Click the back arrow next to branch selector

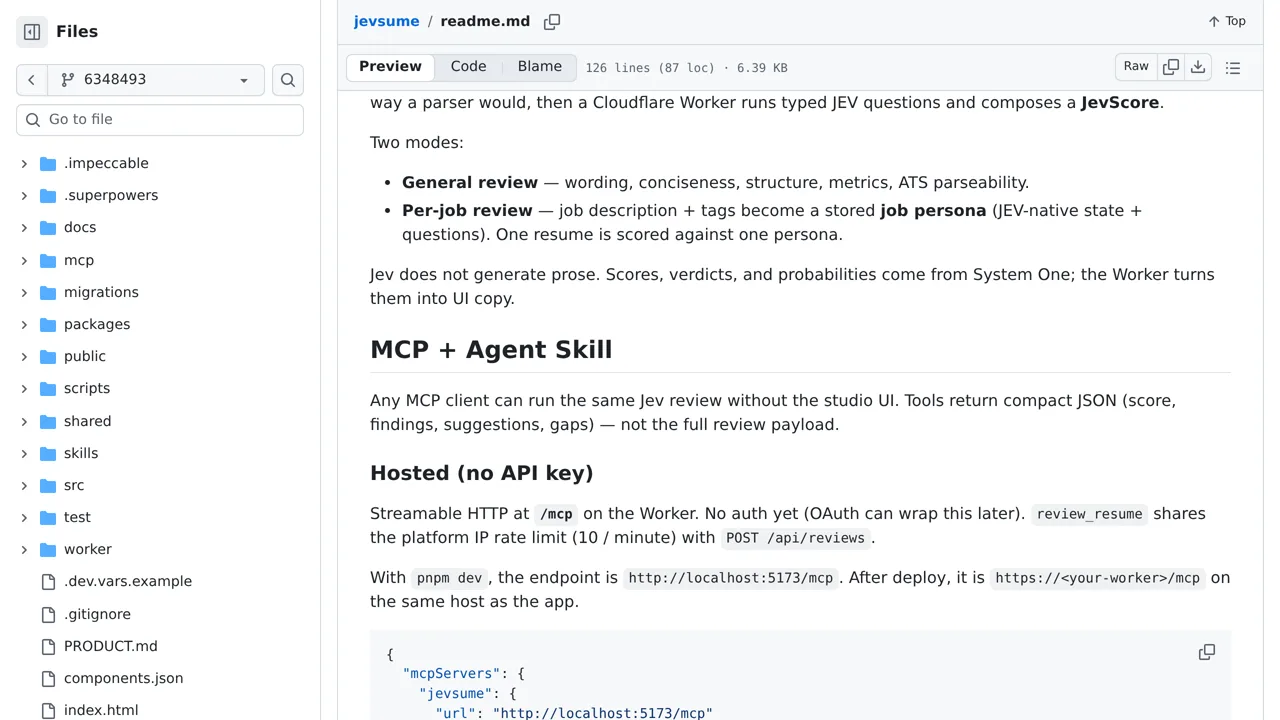(31, 80)
